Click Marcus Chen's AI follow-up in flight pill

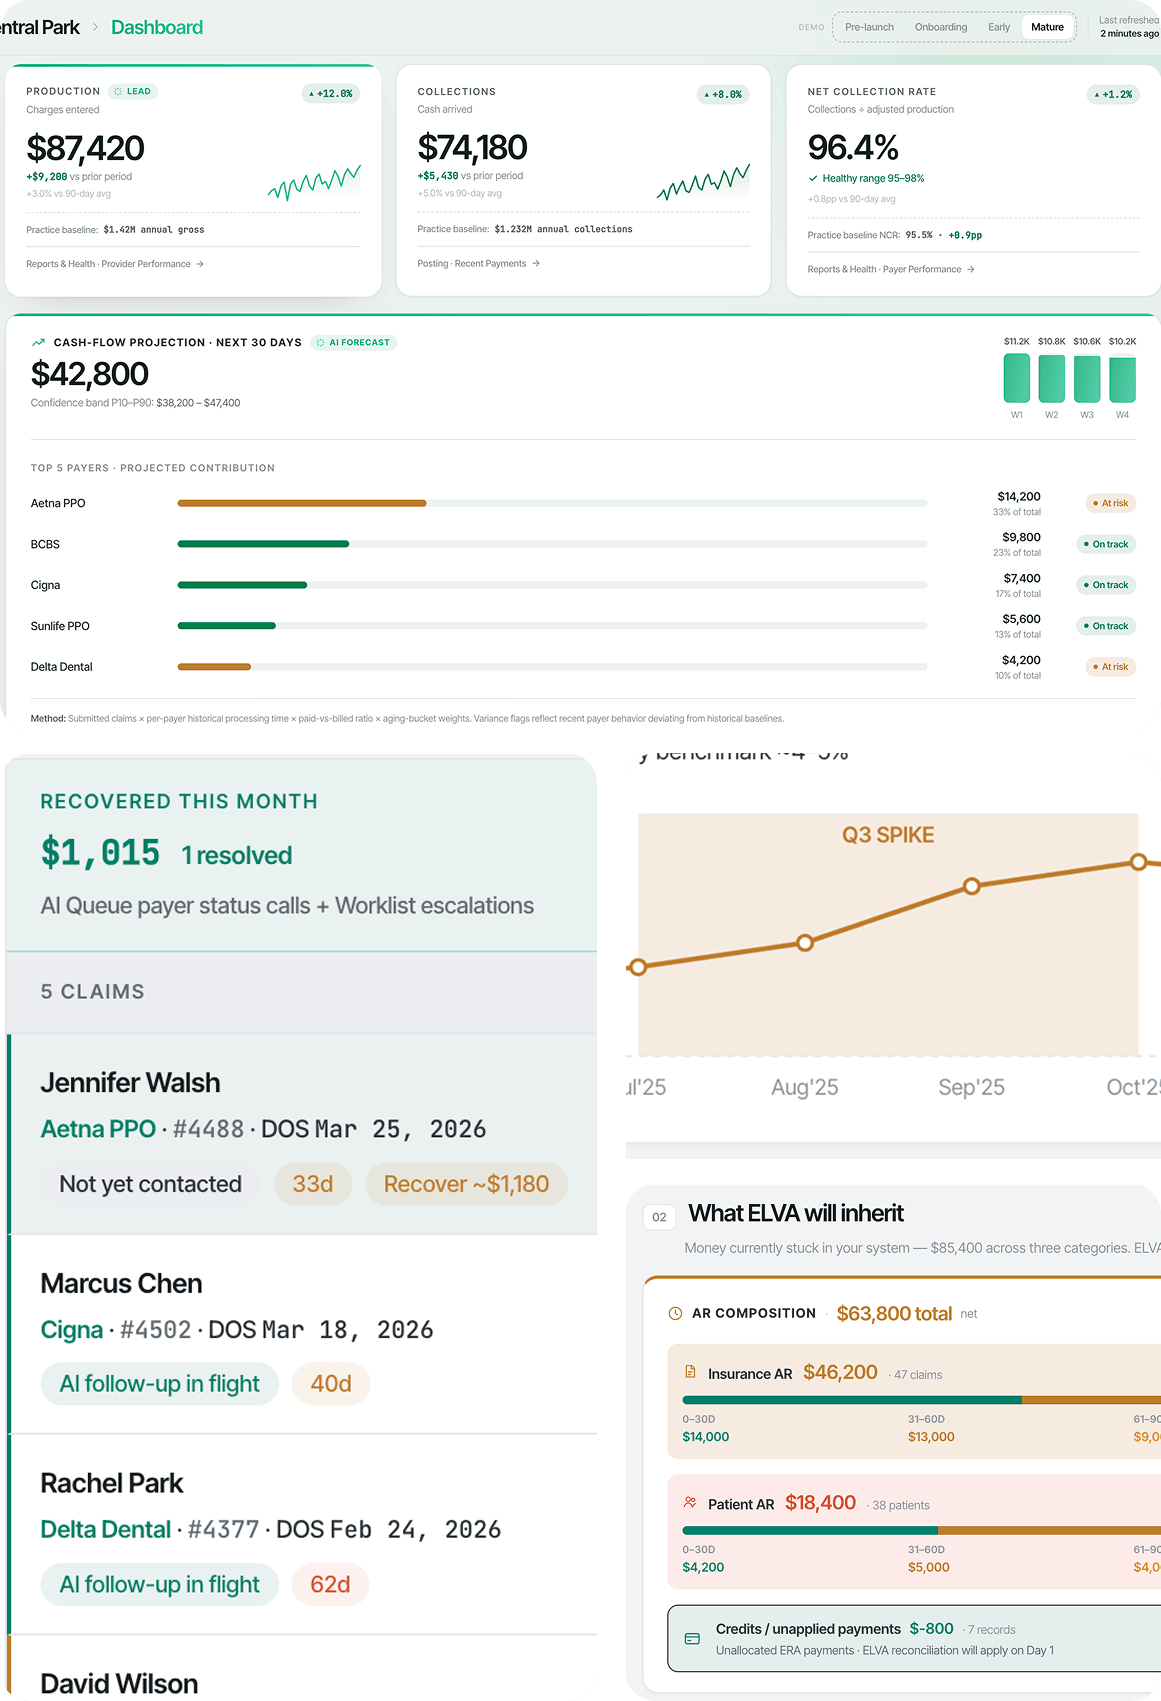click(160, 1384)
